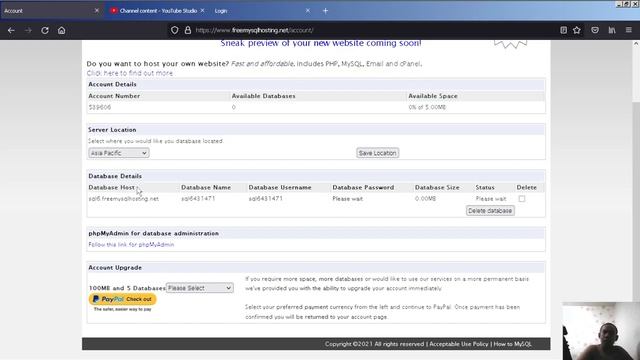
Task: Tick the Delete checkbox for sql6431471
Action: [522, 199]
